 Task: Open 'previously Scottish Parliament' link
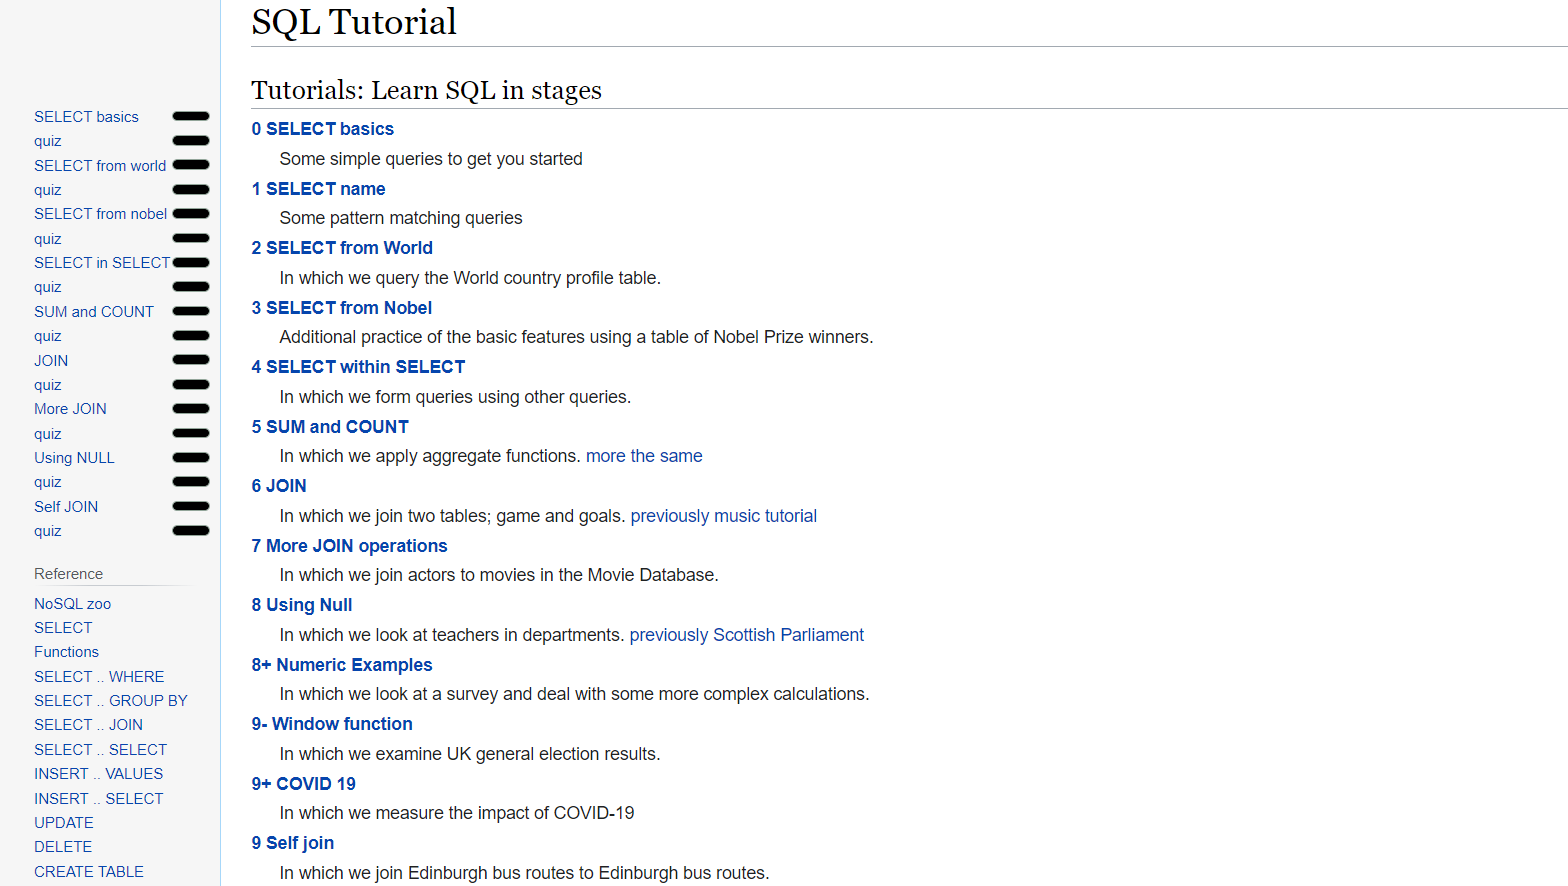746,635
